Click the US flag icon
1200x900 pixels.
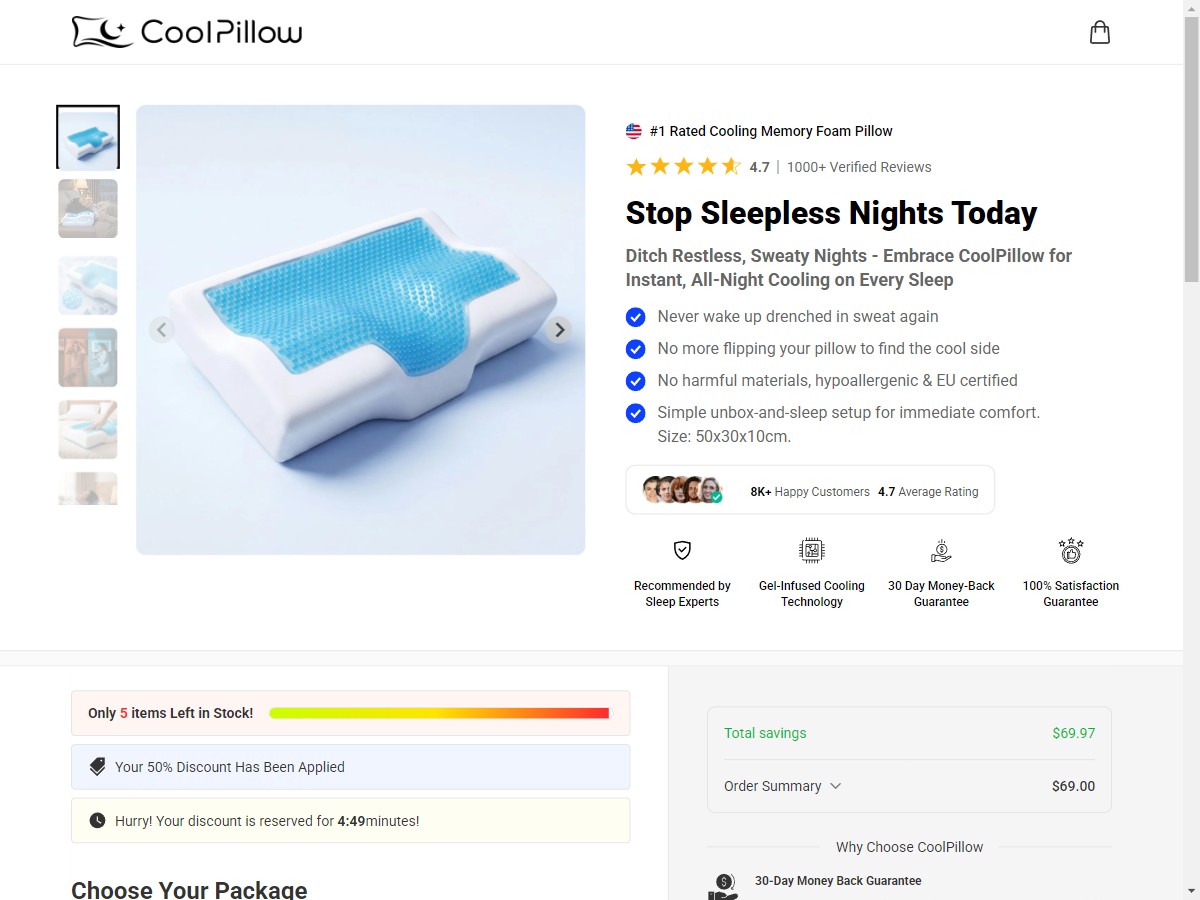pyautogui.click(x=634, y=131)
